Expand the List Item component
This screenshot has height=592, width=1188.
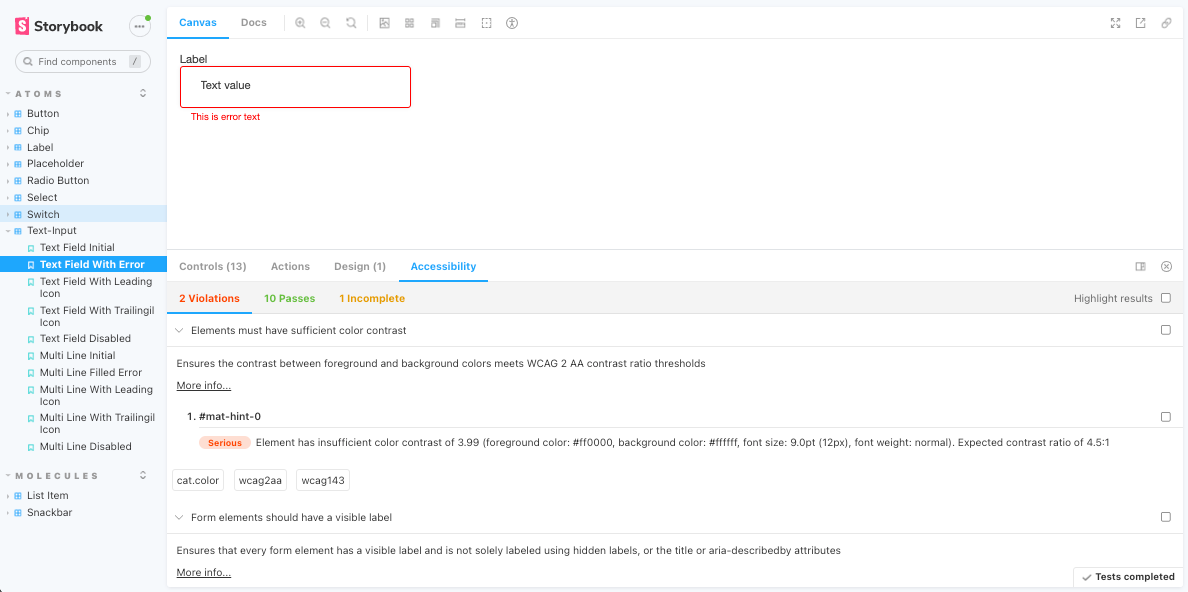tap(48, 496)
